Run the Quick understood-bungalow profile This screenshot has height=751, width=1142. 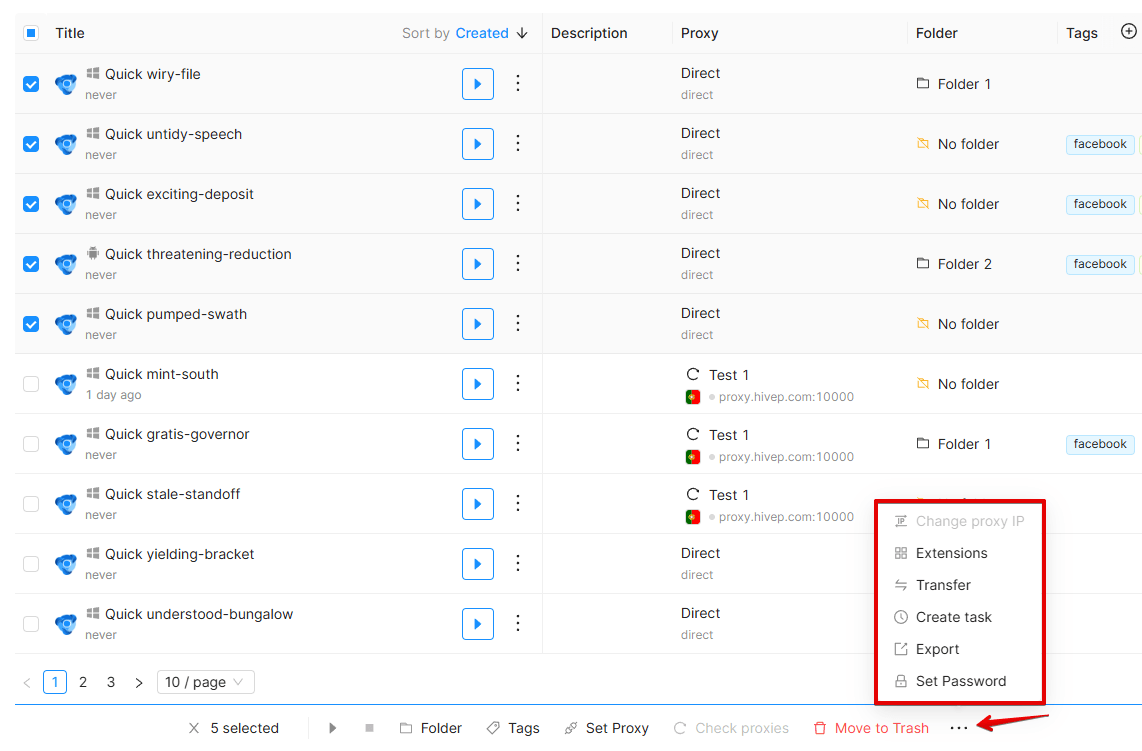tap(478, 624)
